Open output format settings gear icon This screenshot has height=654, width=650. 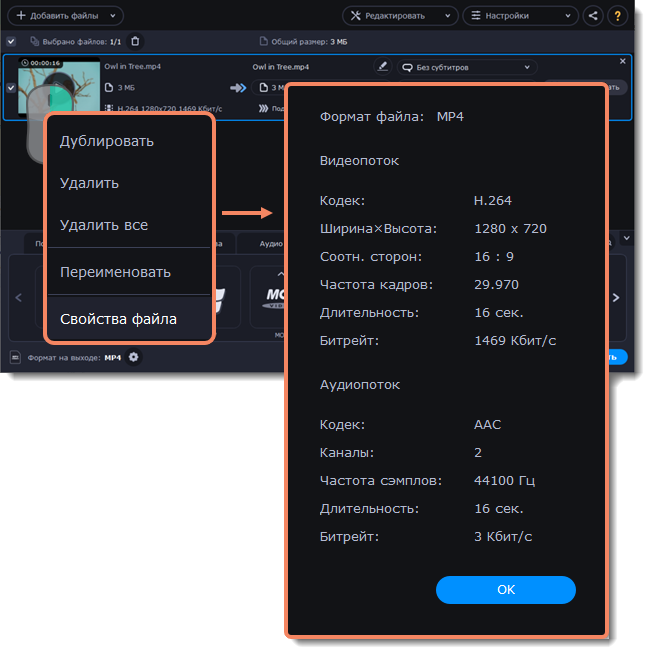tap(134, 357)
